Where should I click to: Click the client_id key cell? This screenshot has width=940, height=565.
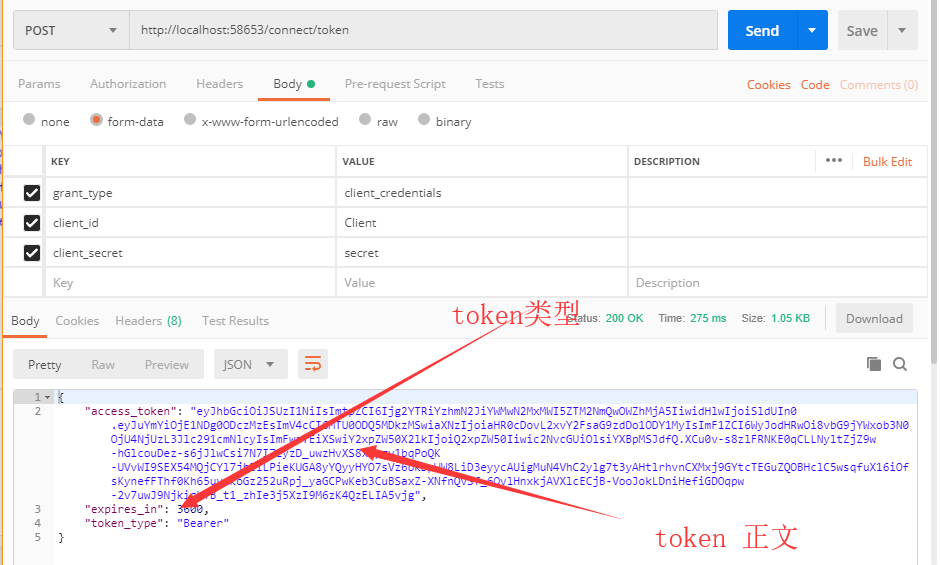191,223
